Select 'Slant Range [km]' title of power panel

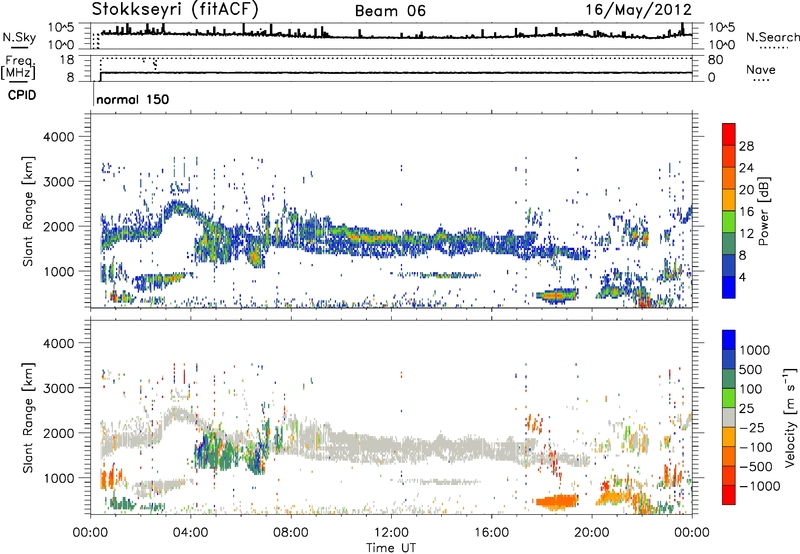coord(27,211)
